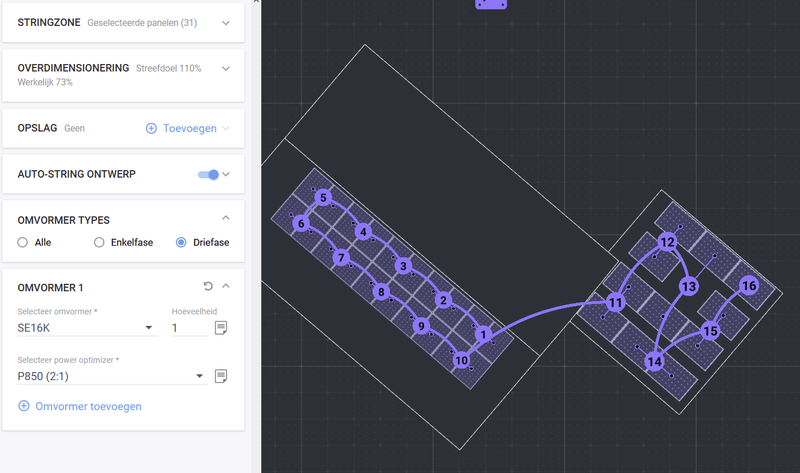
Task: Expand the Auto-string ontwerp section chevron
Action: (226, 175)
